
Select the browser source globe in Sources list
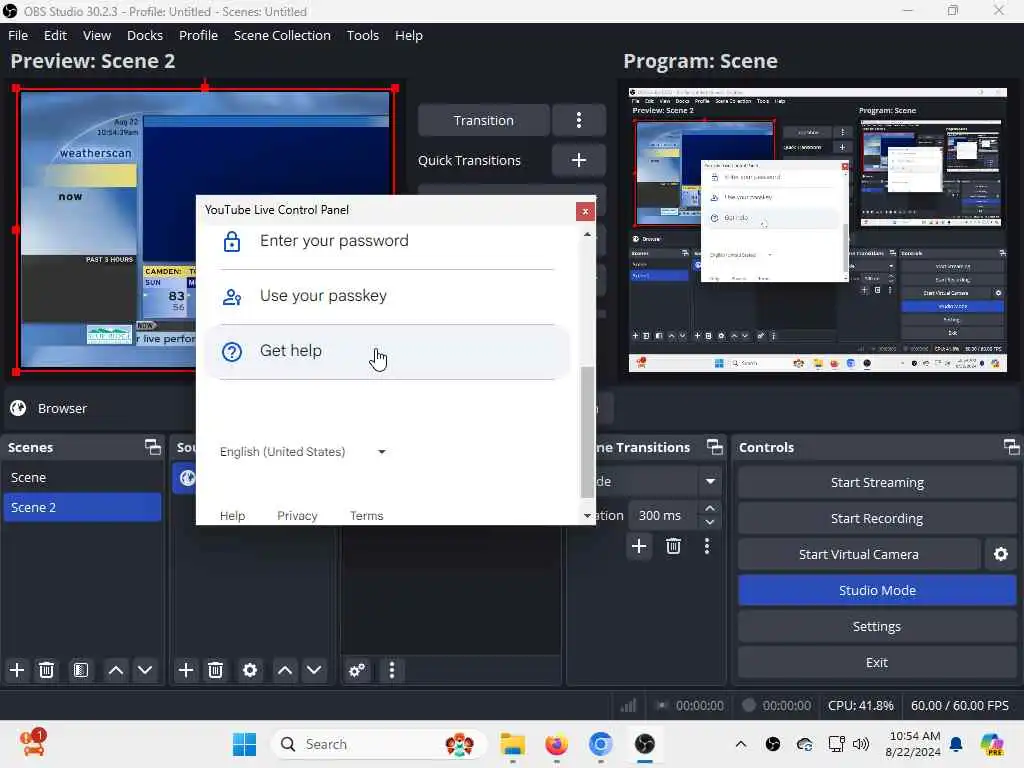[187, 478]
